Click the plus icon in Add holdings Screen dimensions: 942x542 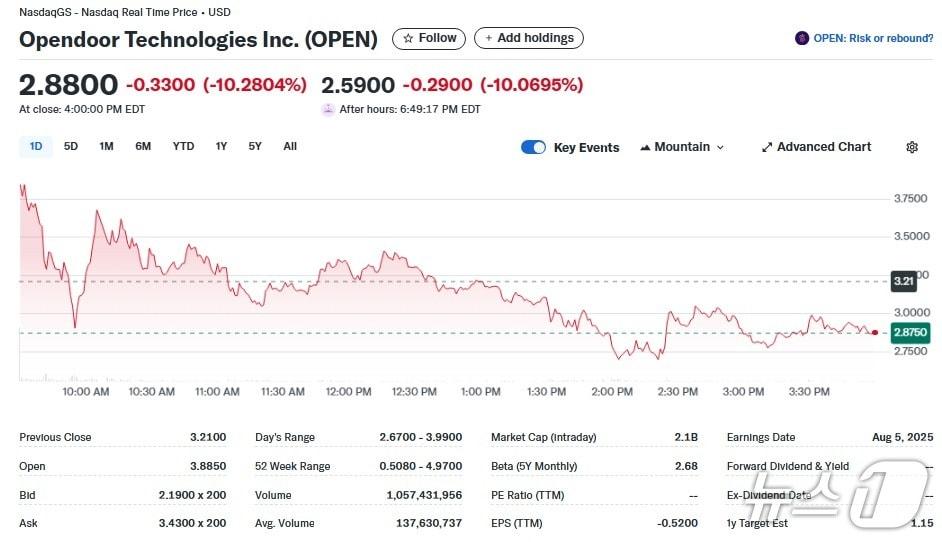[x=488, y=38]
